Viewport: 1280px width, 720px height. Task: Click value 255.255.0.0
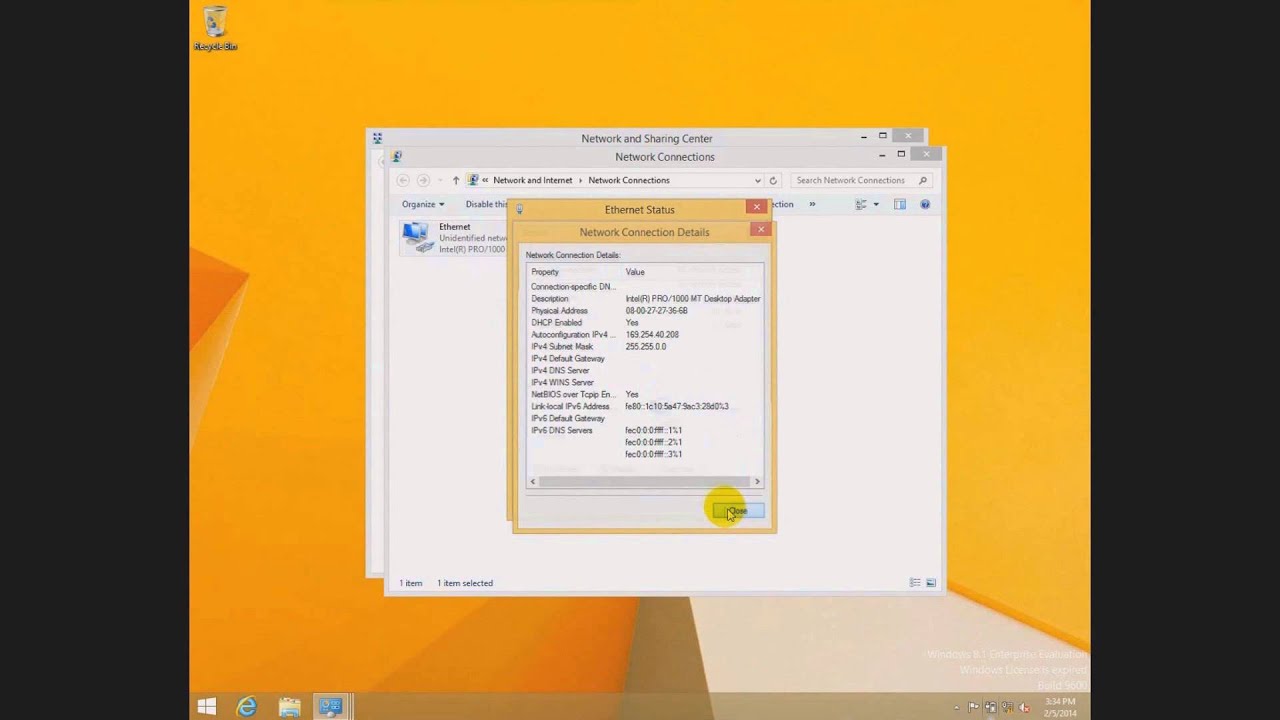646,347
